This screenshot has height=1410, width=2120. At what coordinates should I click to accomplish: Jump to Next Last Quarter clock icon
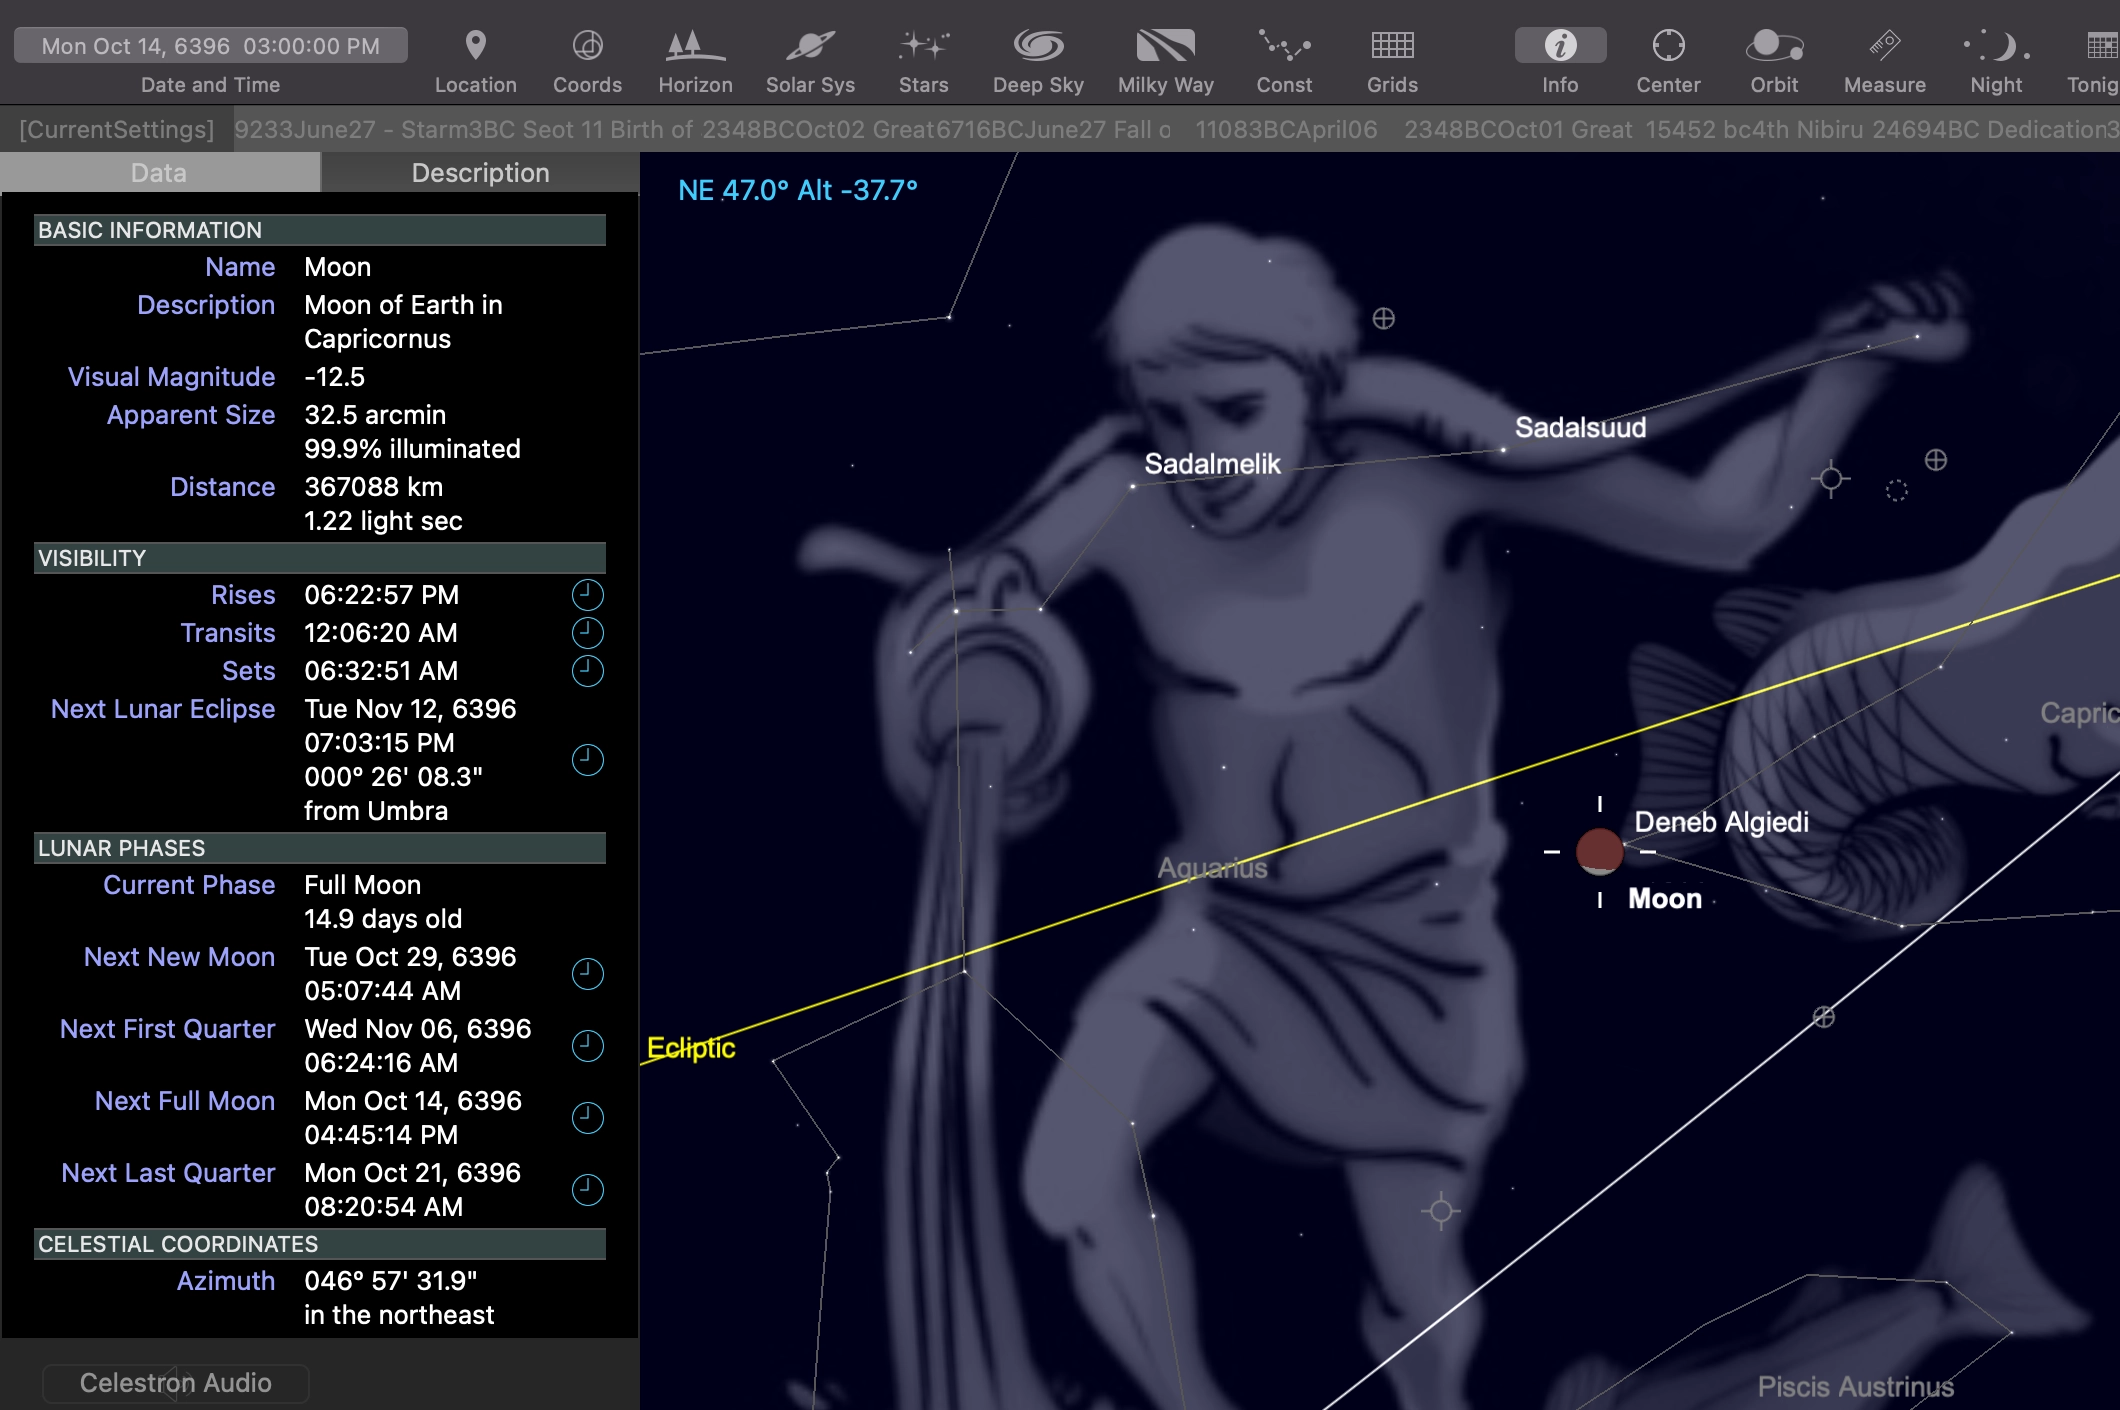[x=587, y=1190]
